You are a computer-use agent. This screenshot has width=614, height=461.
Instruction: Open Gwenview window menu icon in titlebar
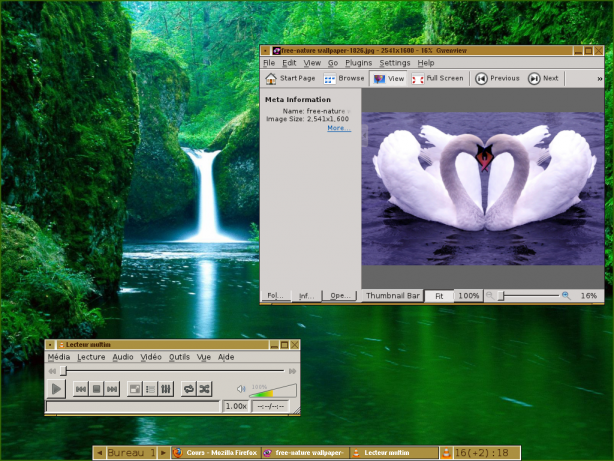pos(265,51)
